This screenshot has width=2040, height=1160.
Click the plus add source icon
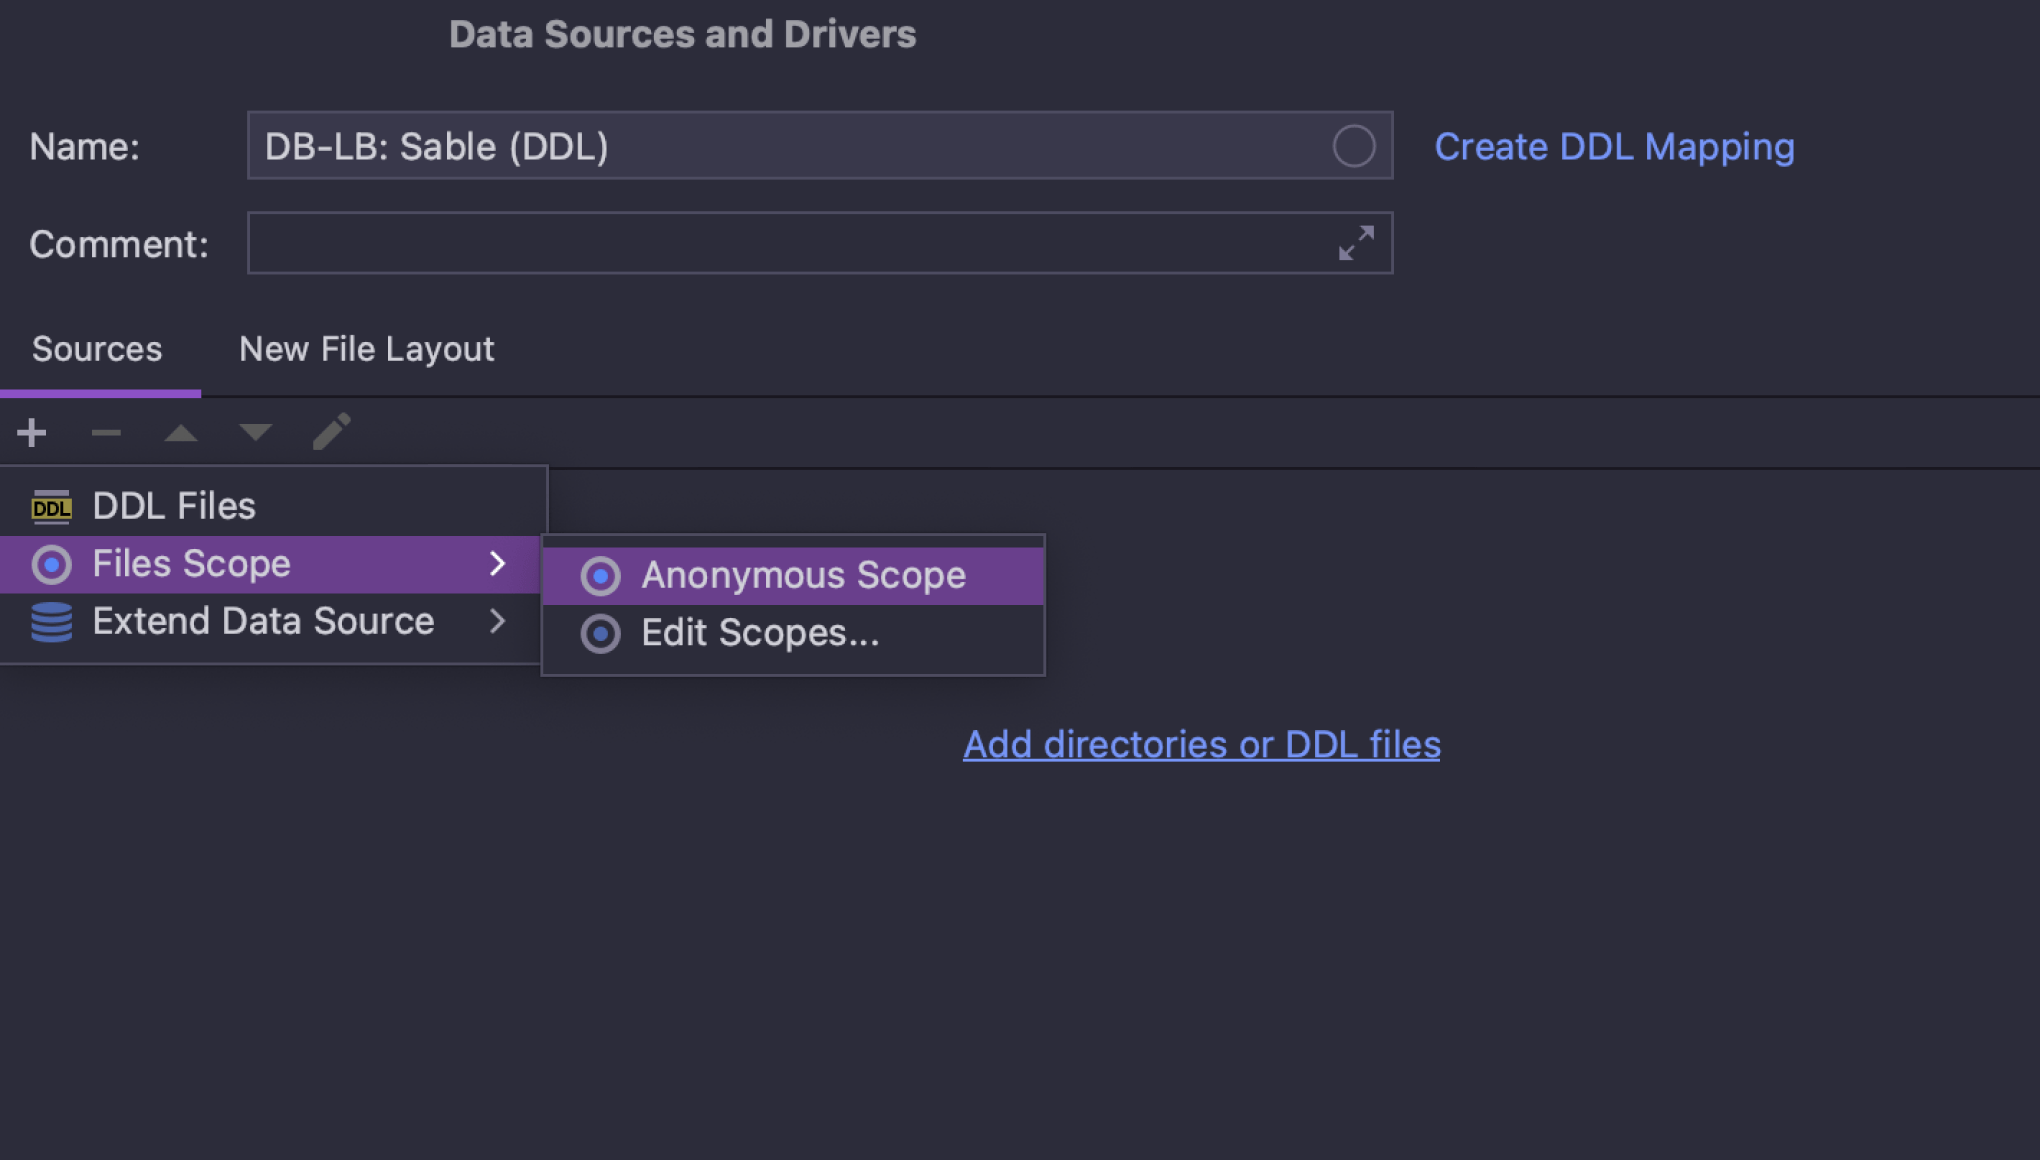tap(32, 433)
